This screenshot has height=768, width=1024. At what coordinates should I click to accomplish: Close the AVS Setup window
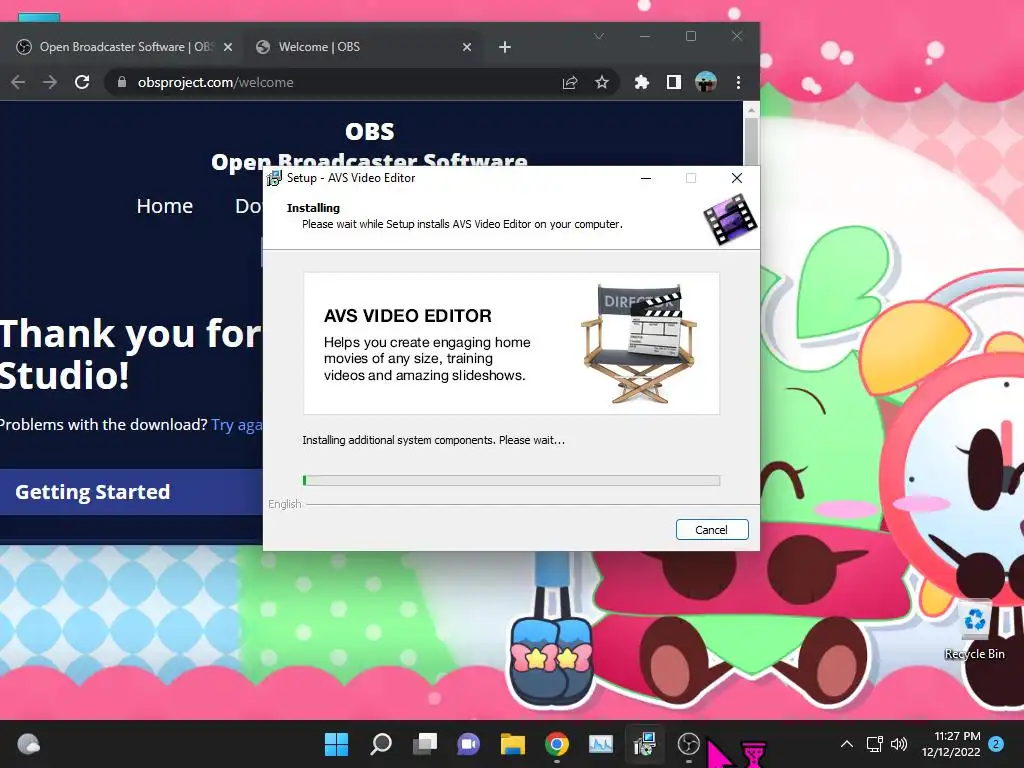(x=737, y=178)
